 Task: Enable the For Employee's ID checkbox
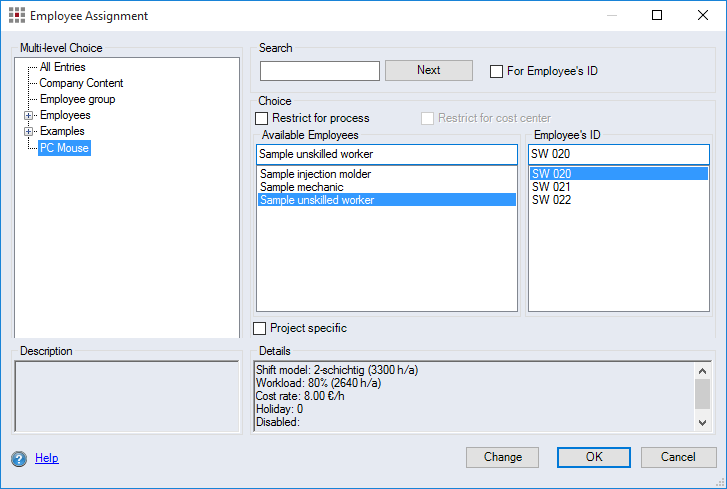497,71
